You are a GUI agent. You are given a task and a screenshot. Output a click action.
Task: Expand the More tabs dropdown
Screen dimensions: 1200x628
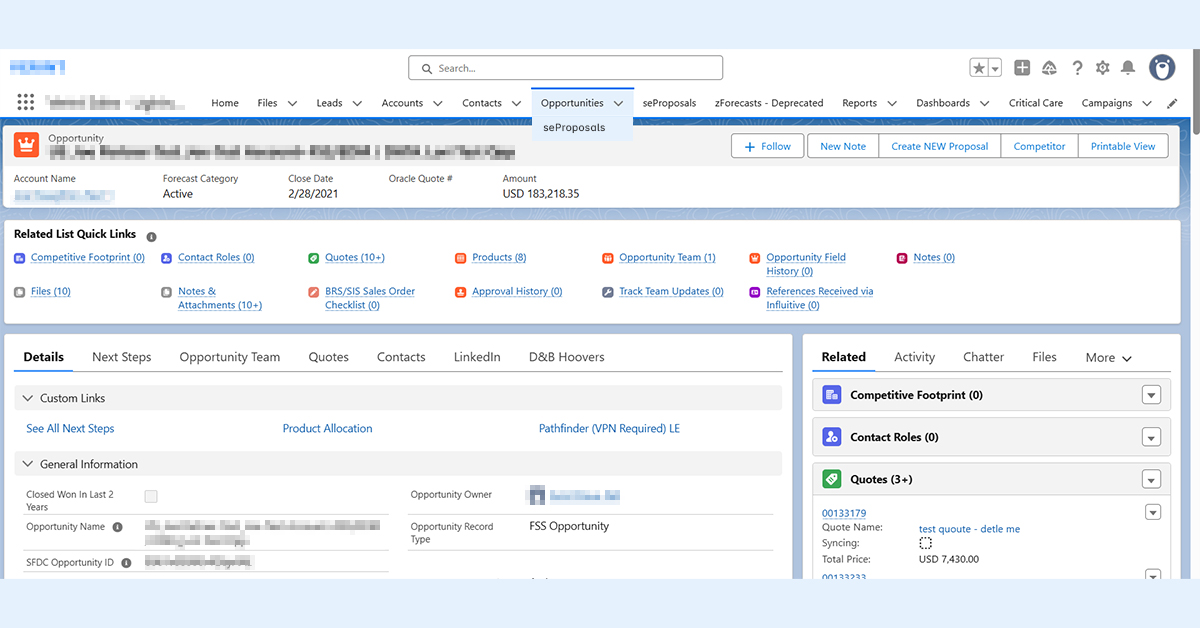(1108, 357)
